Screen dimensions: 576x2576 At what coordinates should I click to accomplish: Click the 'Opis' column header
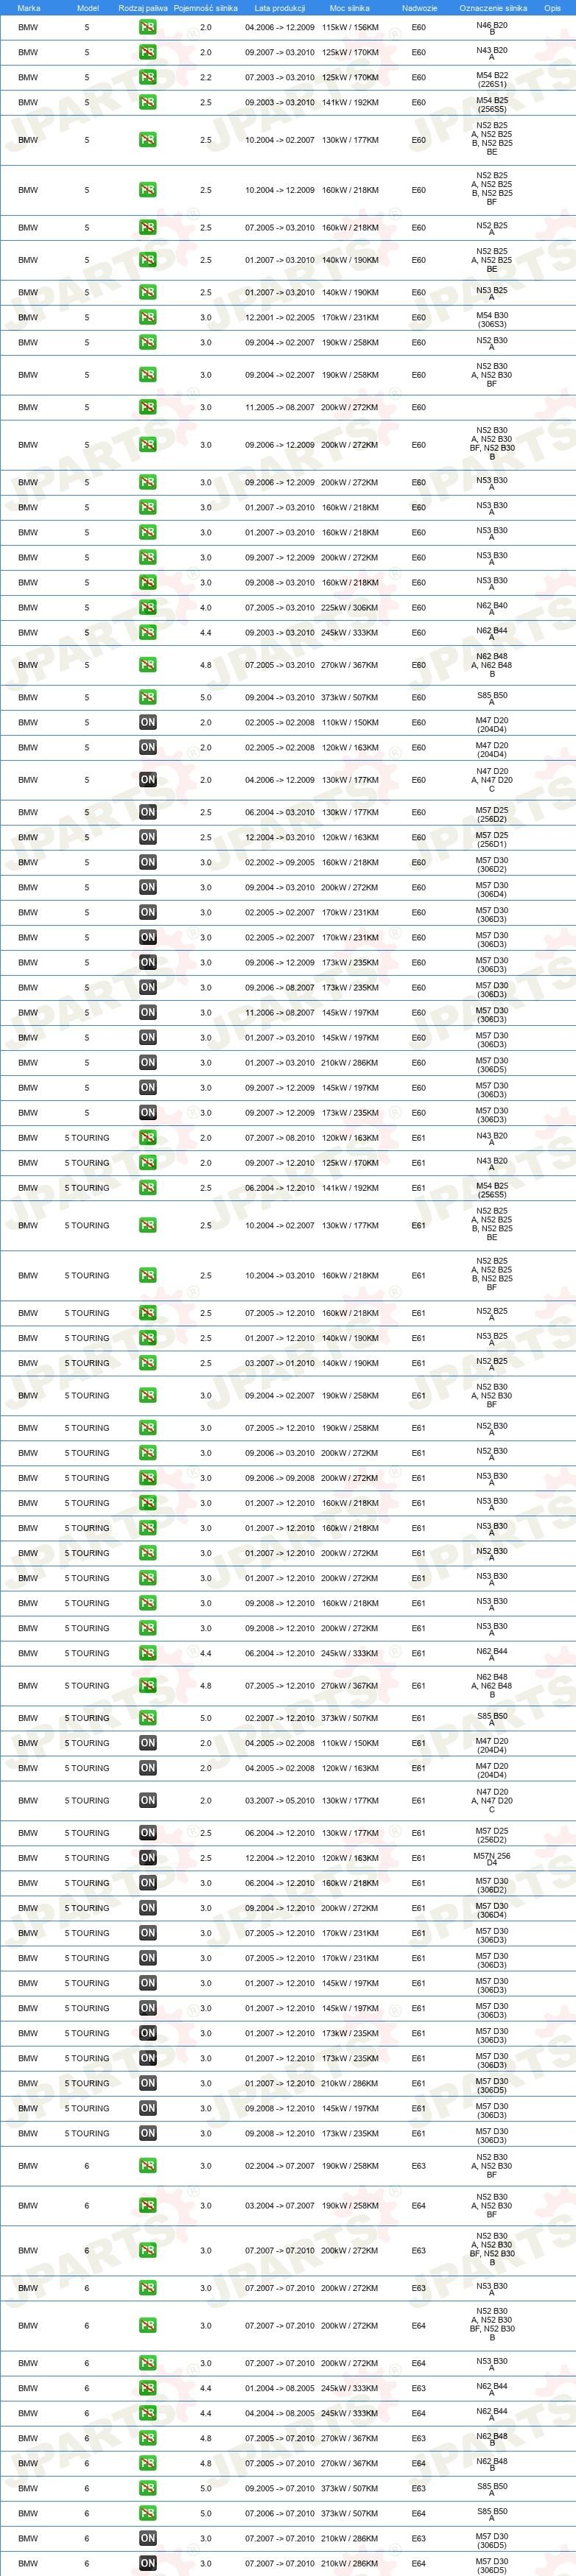pyautogui.click(x=552, y=8)
